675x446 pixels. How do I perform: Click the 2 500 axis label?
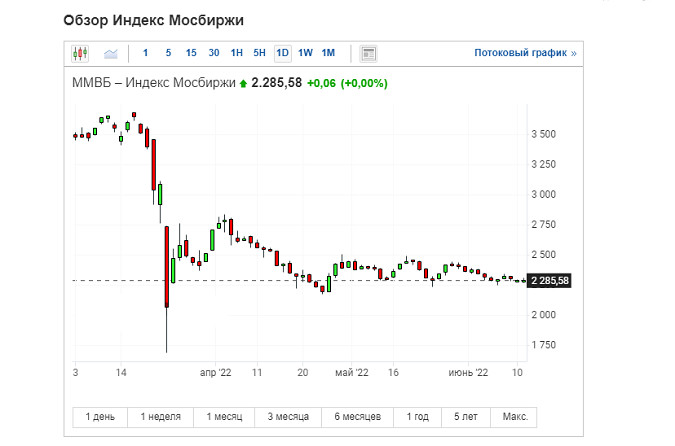click(543, 255)
